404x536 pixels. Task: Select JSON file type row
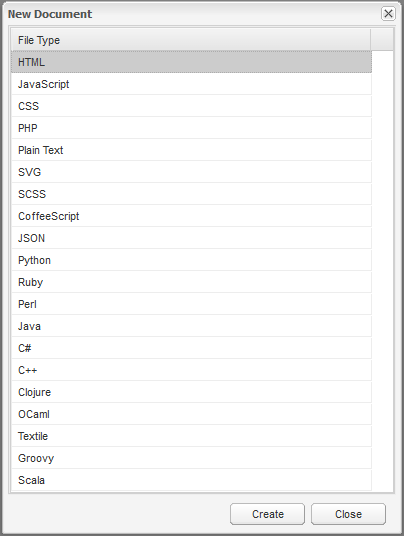tap(191, 238)
